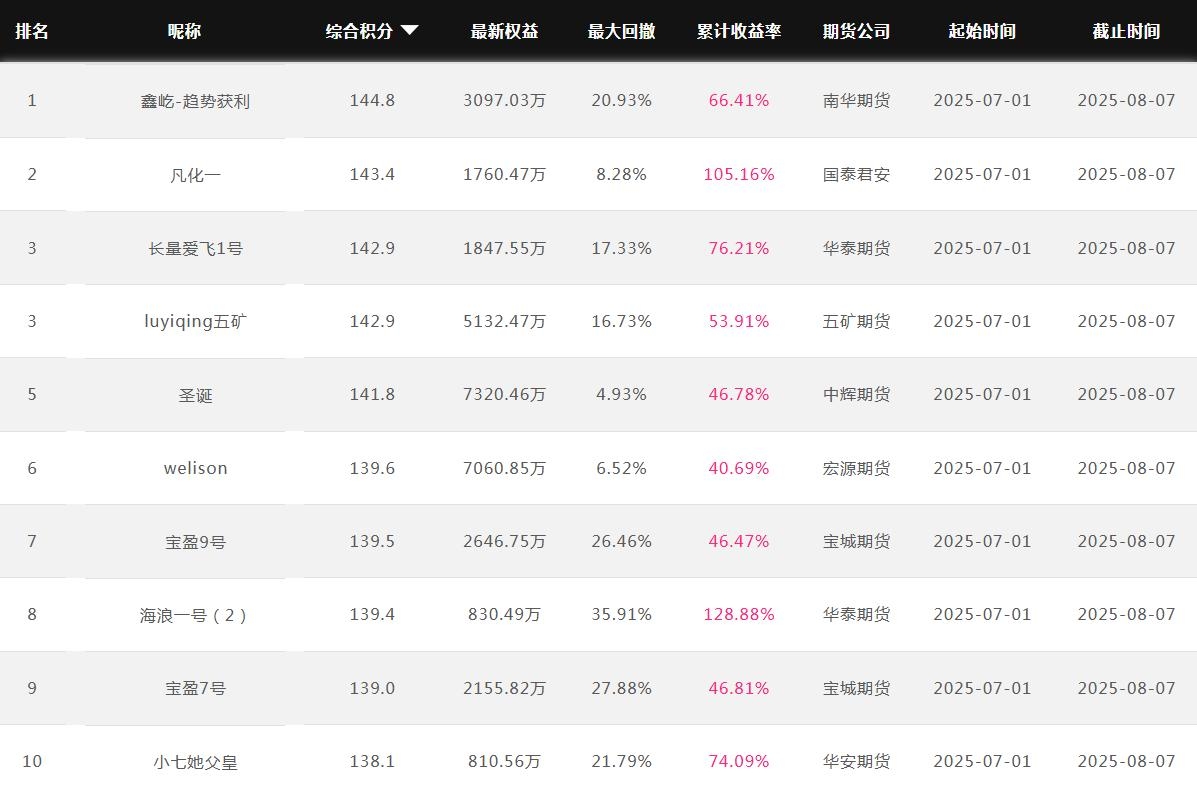The width and height of the screenshot is (1197, 796).
Task: Select return rate 53.91%
Action: point(739,321)
